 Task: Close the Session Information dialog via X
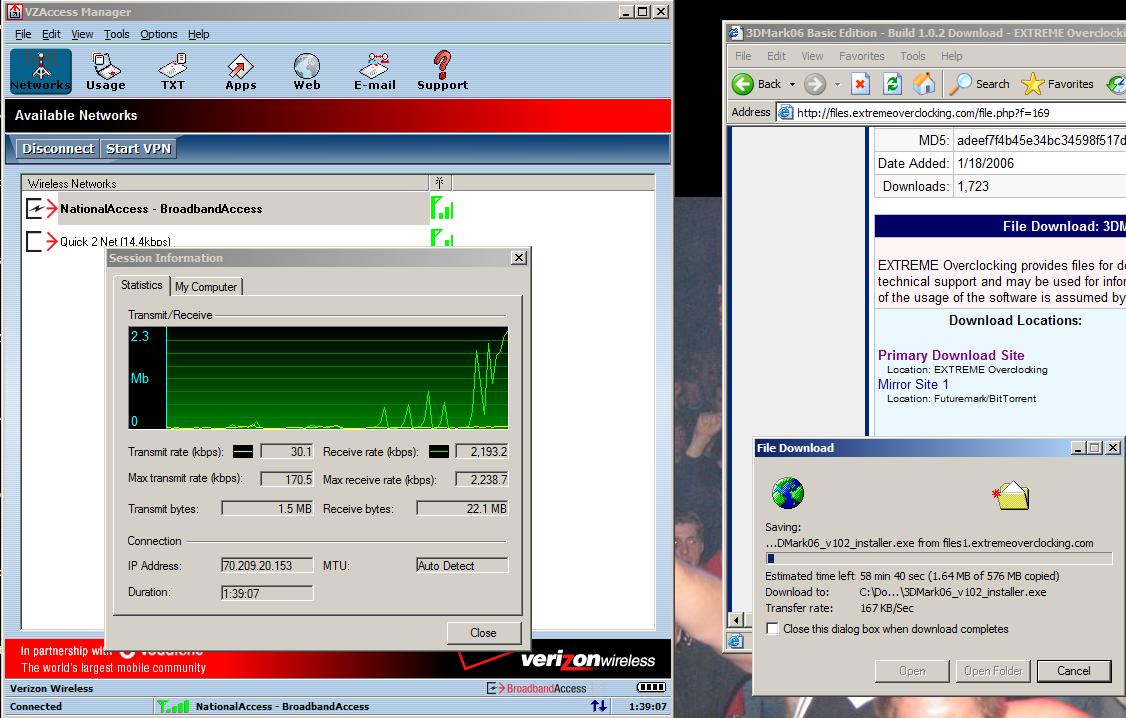[519, 258]
